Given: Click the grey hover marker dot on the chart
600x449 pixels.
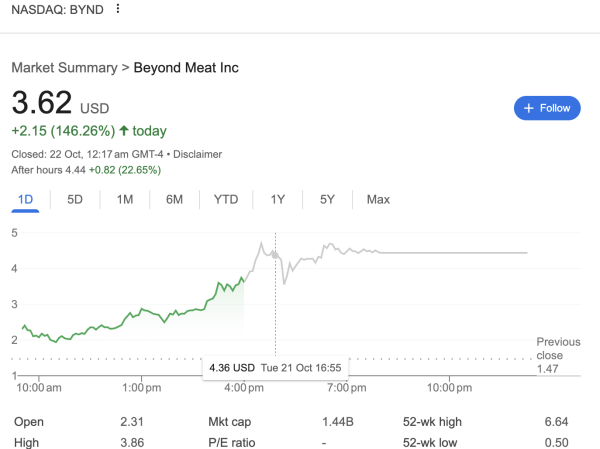Looking at the screenshot, I should [x=275, y=255].
